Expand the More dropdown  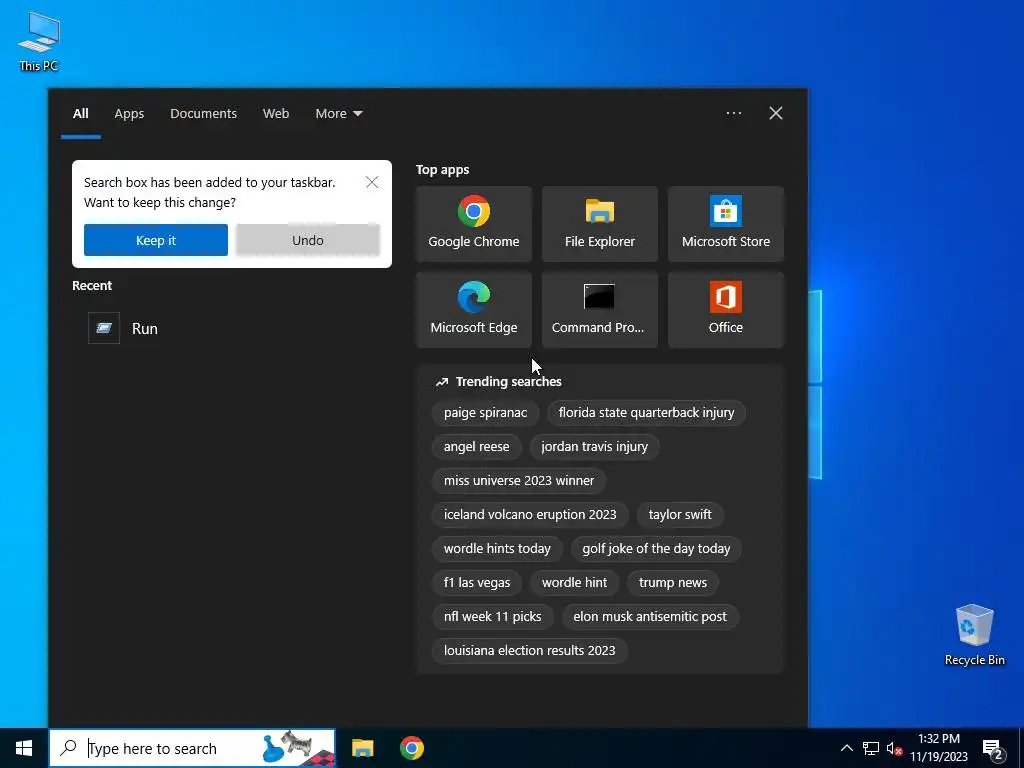click(338, 114)
